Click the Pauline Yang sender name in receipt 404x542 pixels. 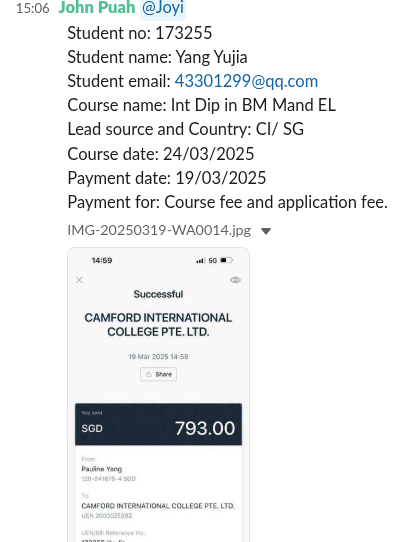pyautogui.click(x=102, y=469)
